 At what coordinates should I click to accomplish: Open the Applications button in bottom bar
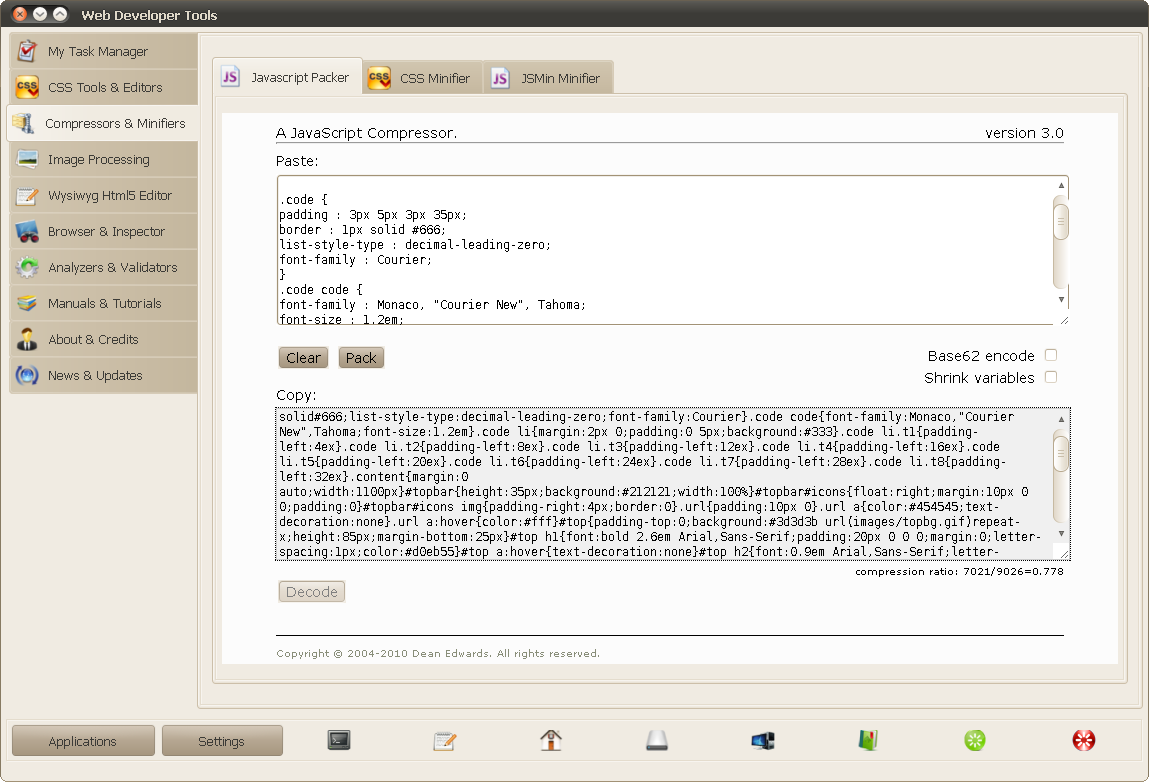83,741
